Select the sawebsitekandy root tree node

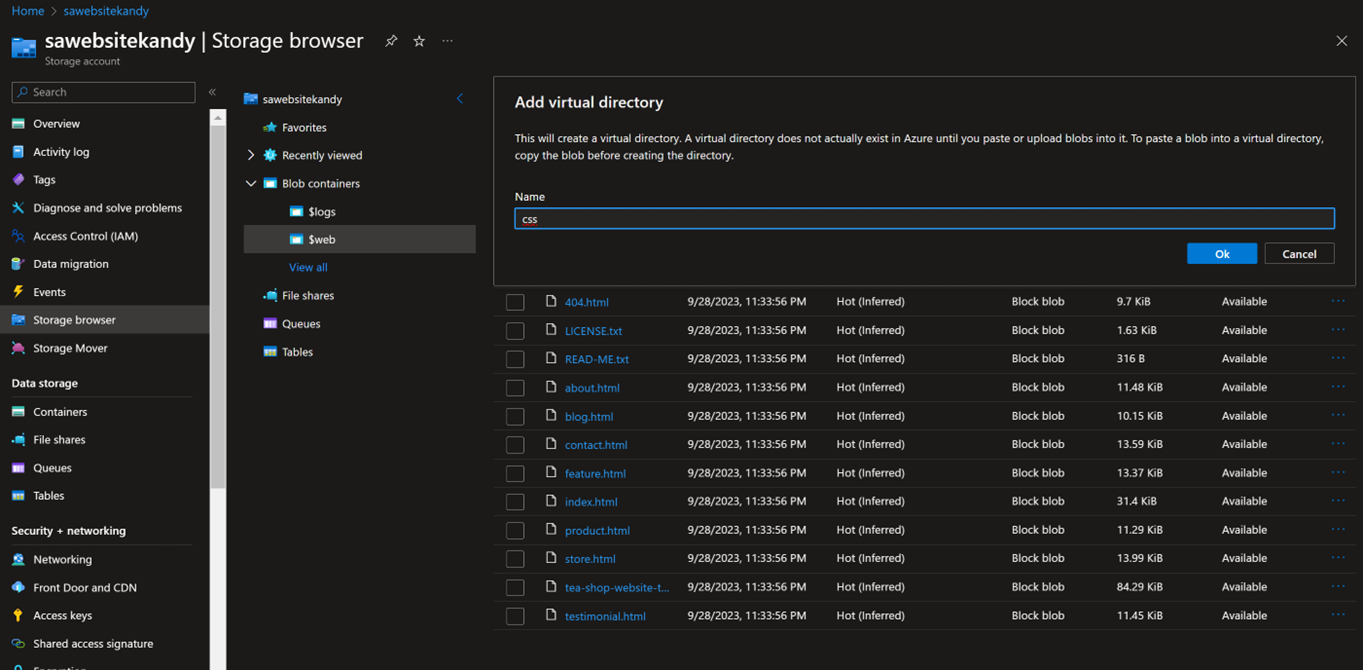pyautogui.click(x=302, y=100)
